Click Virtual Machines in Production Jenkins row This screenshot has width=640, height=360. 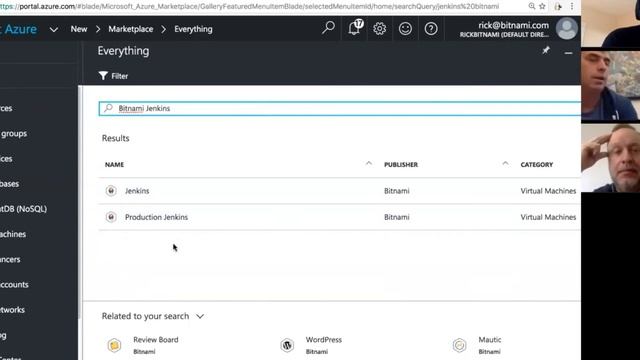[548, 217]
